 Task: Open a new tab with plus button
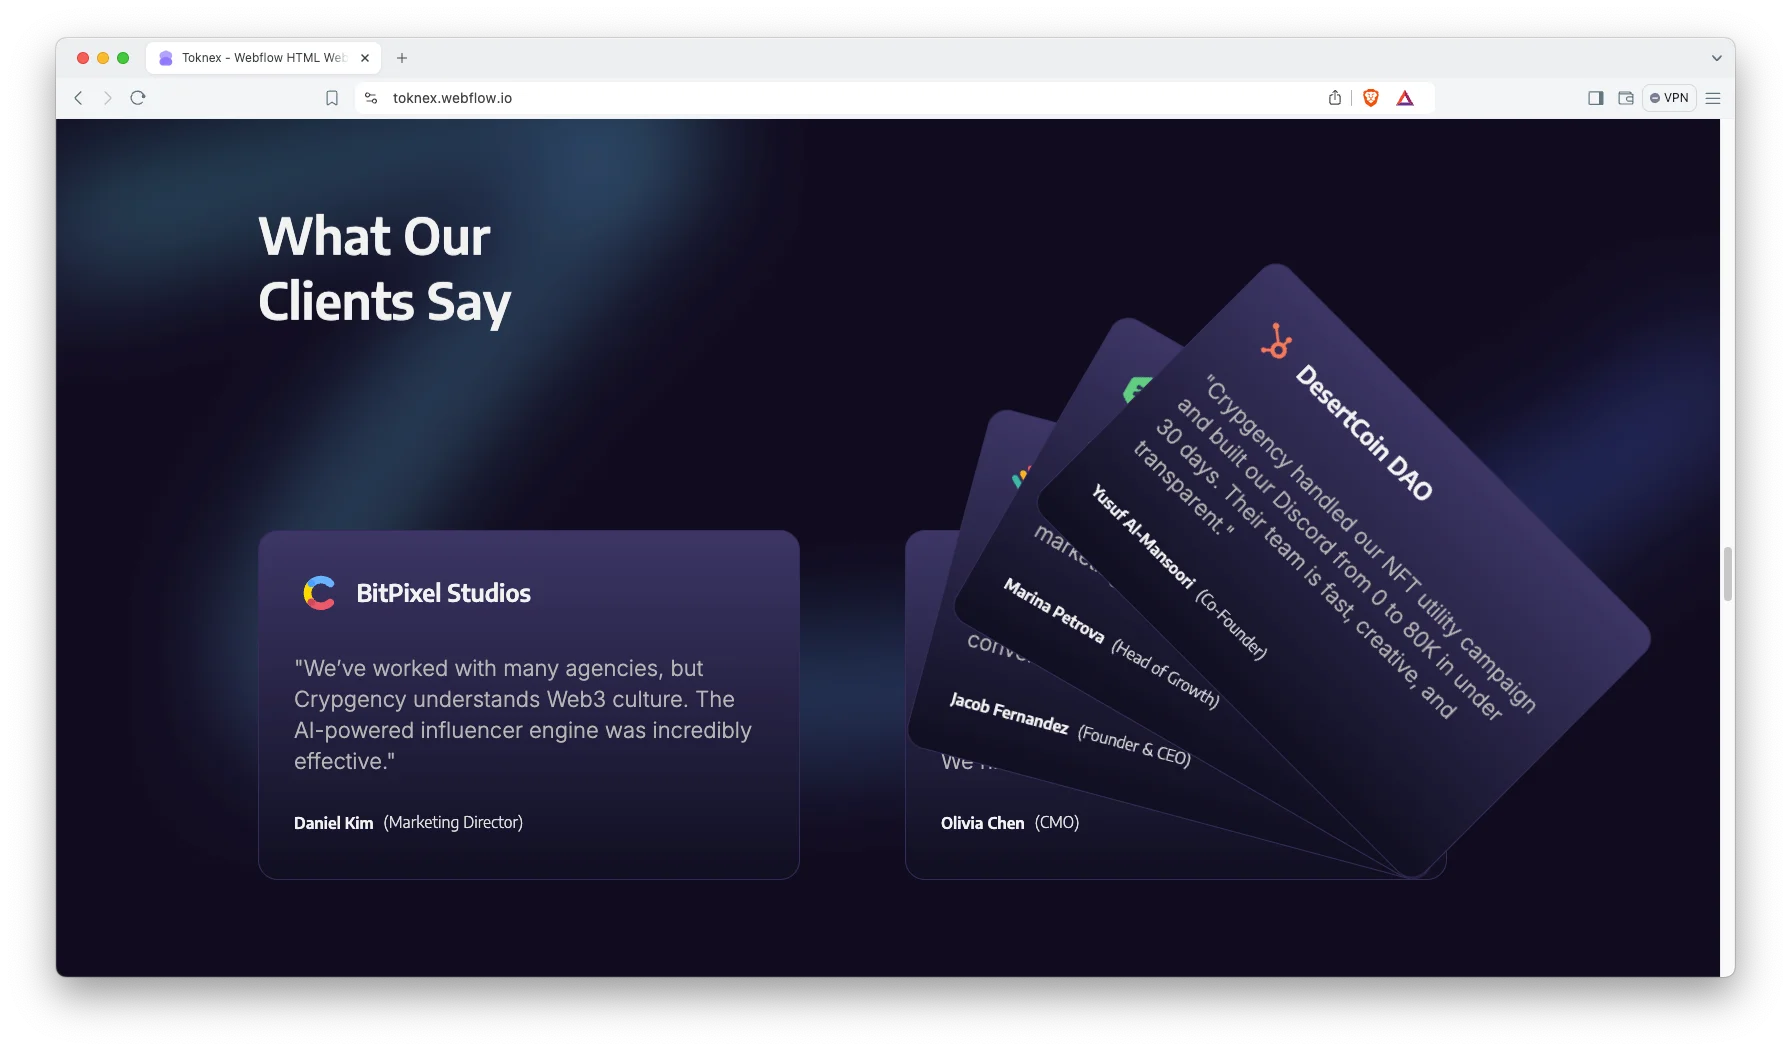[x=402, y=58]
